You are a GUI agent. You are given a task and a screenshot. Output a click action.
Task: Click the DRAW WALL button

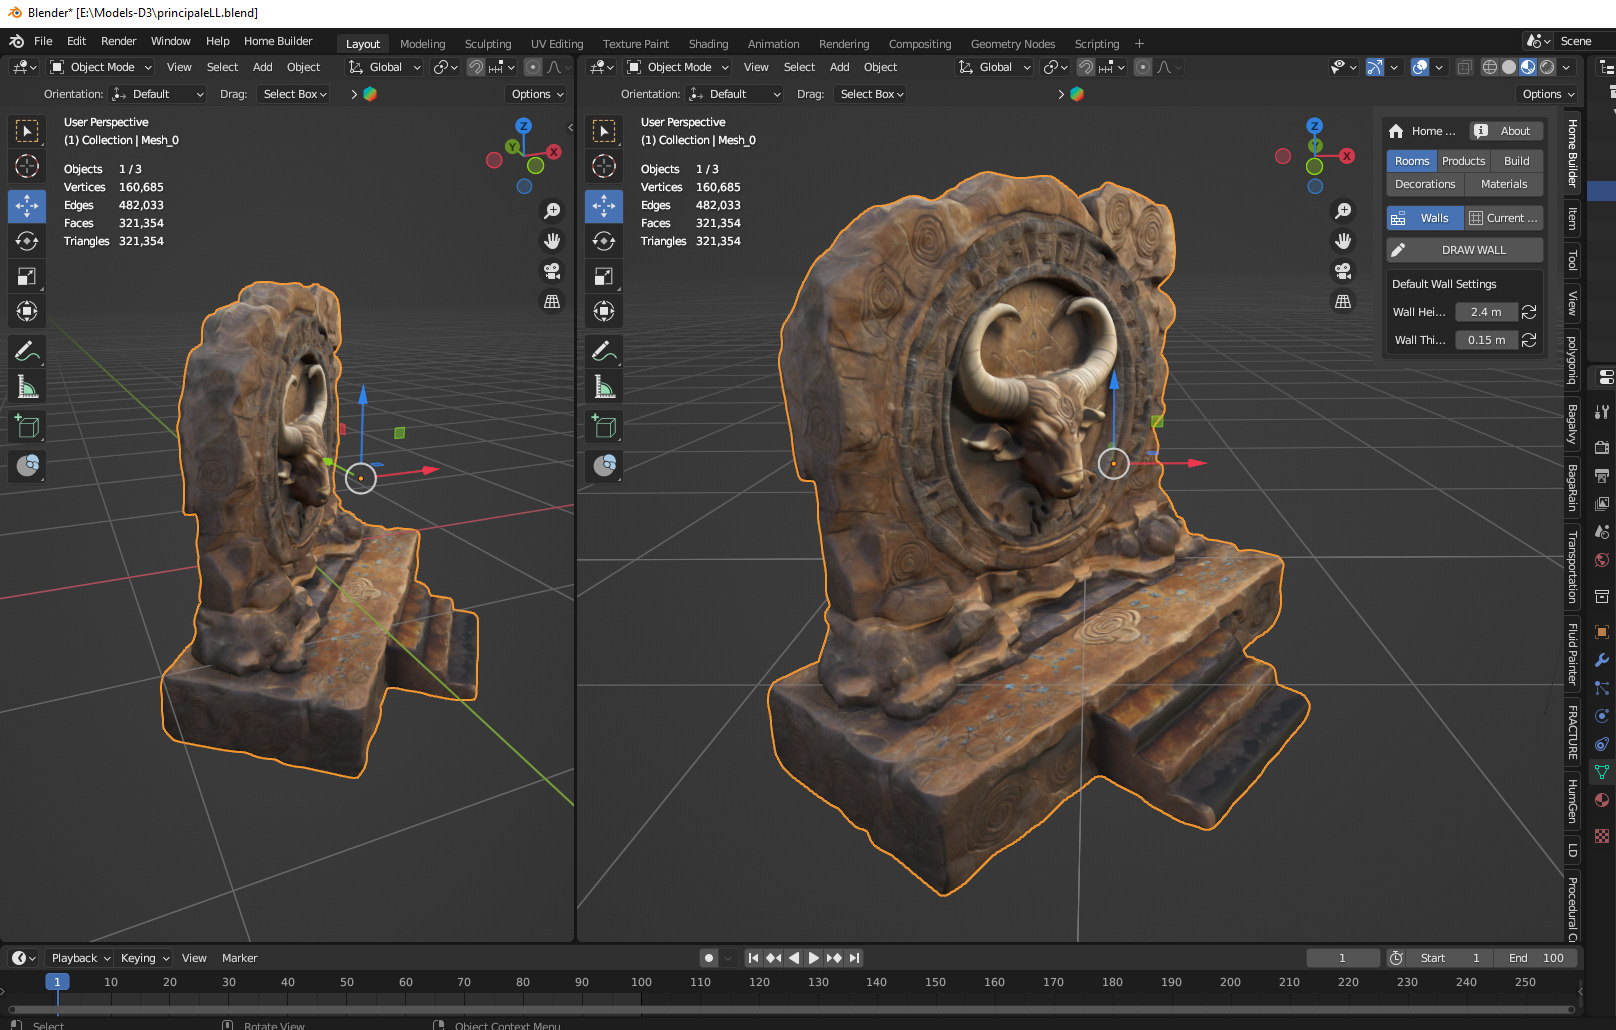point(1464,250)
